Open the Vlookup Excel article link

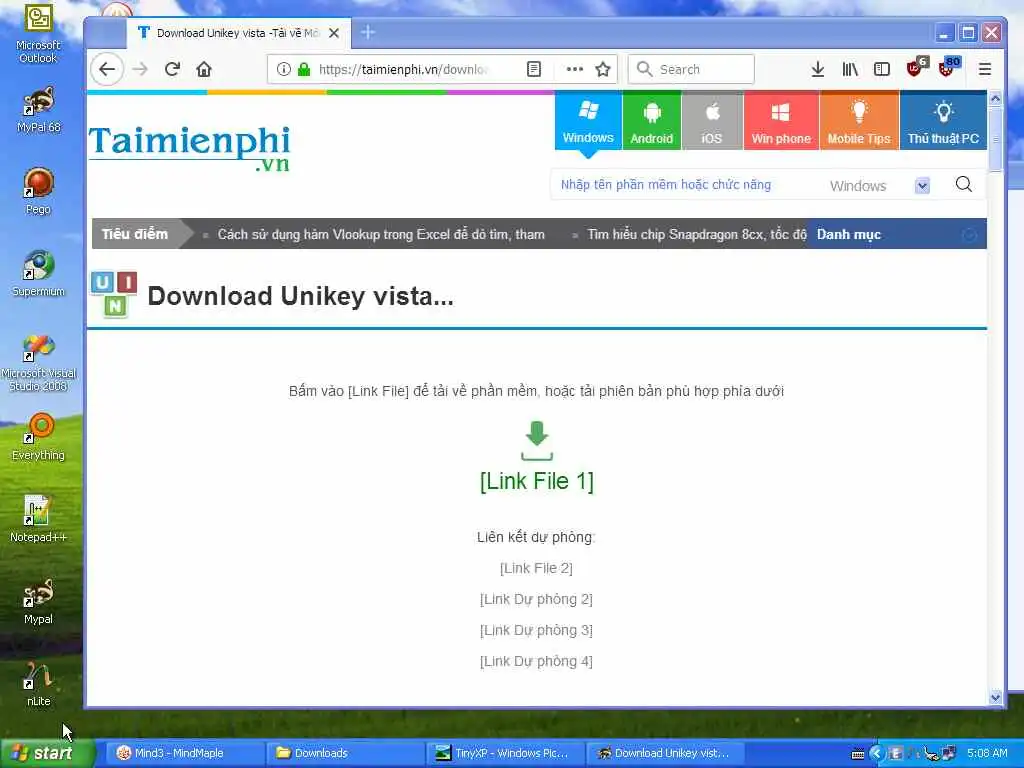381,234
